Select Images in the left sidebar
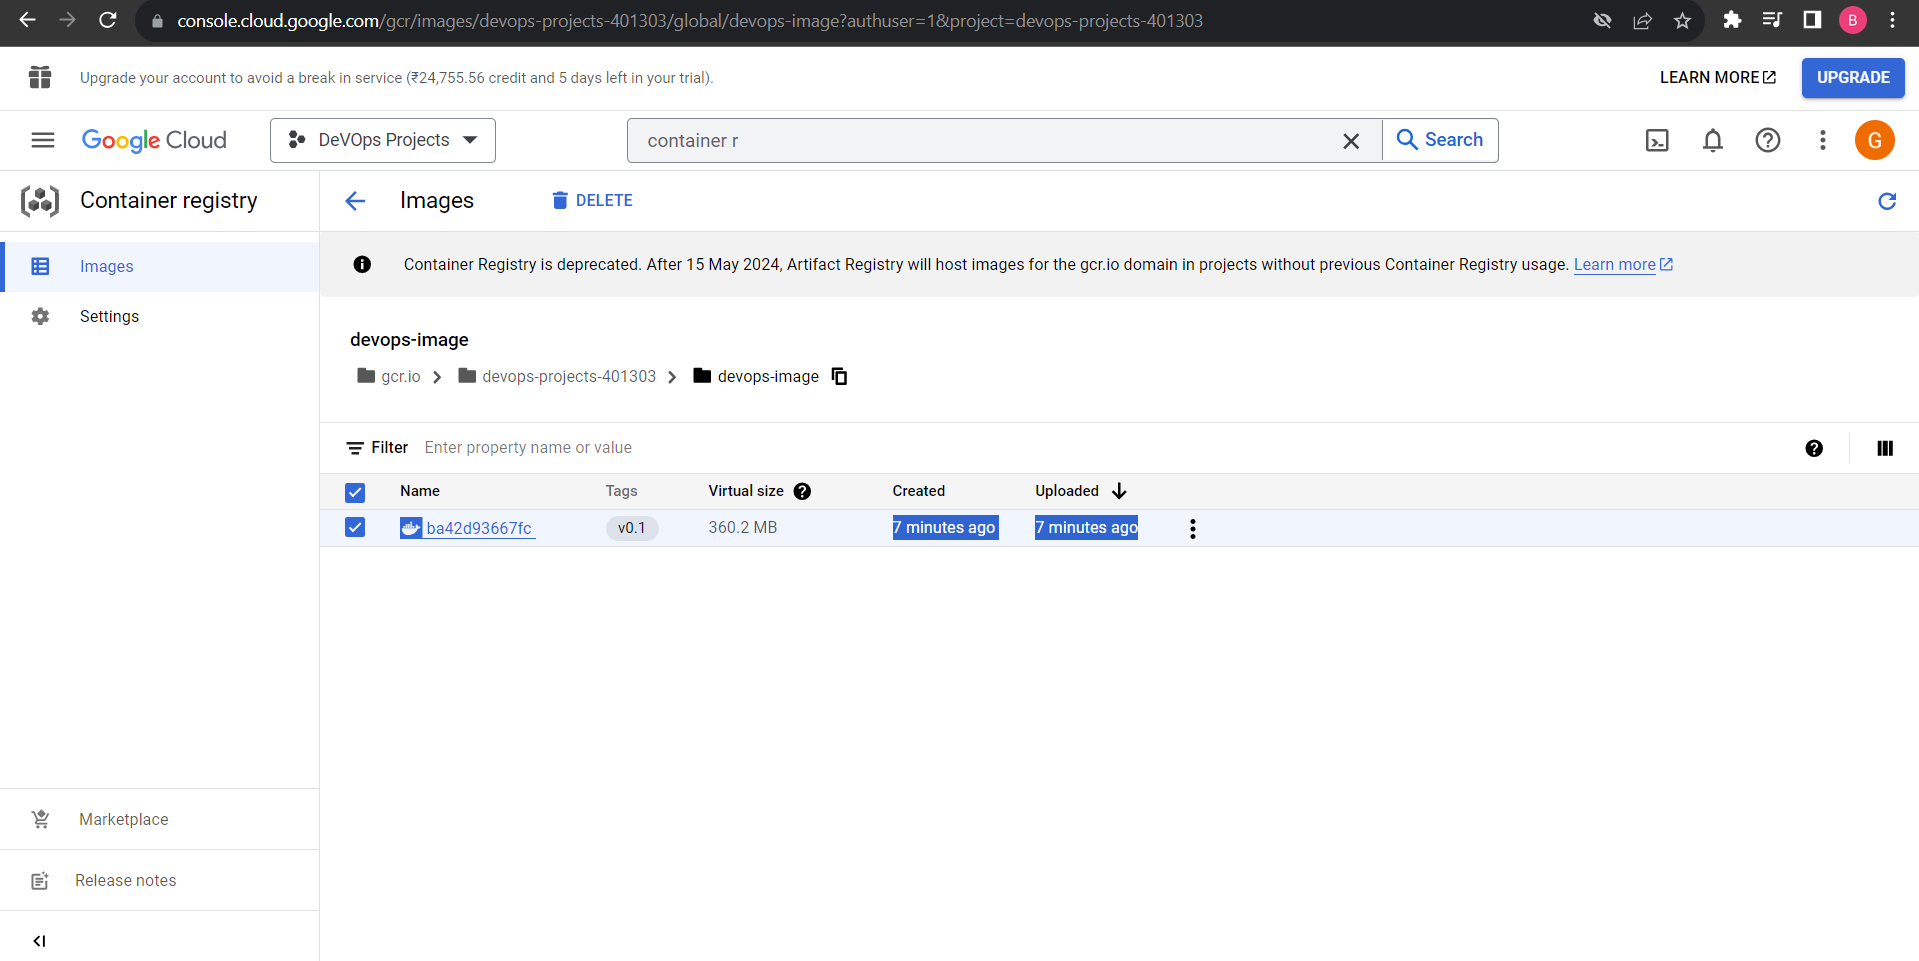The height and width of the screenshot is (961, 1919). (160, 266)
